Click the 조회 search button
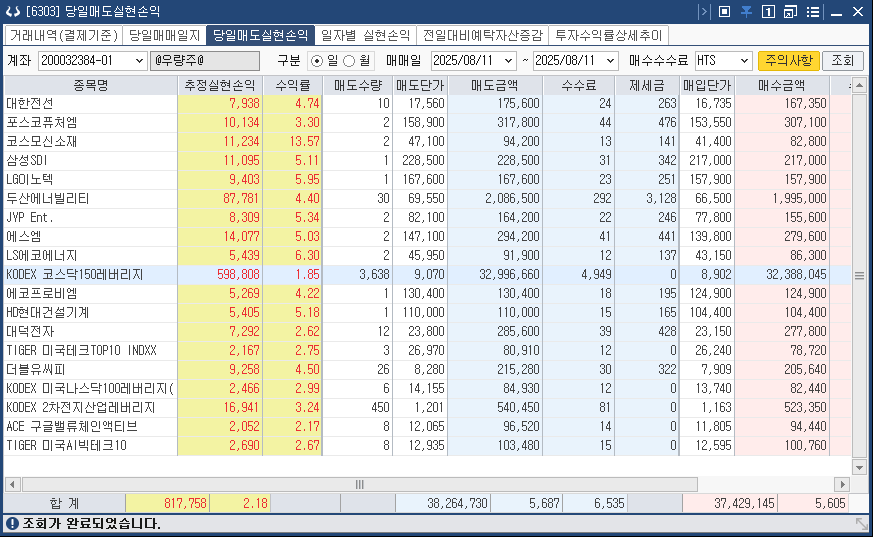Screen dimensions: 873x537 [x=842, y=61]
